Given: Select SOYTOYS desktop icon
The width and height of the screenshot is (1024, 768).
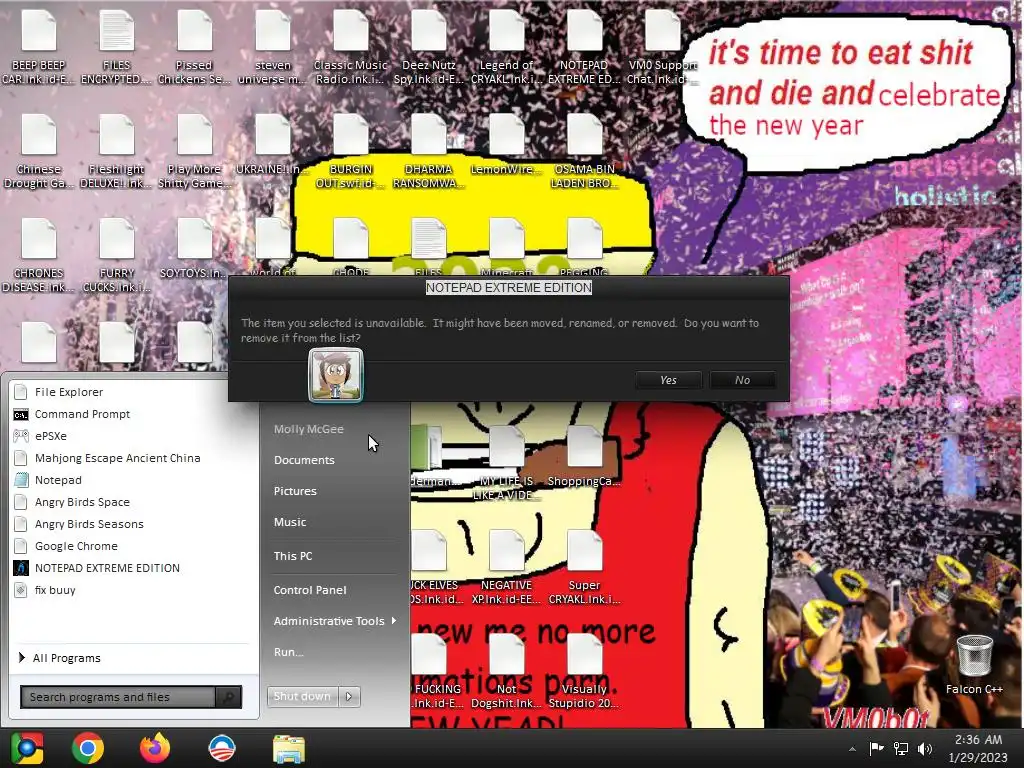Looking at the screenshot, I should [x=194, y=249].
